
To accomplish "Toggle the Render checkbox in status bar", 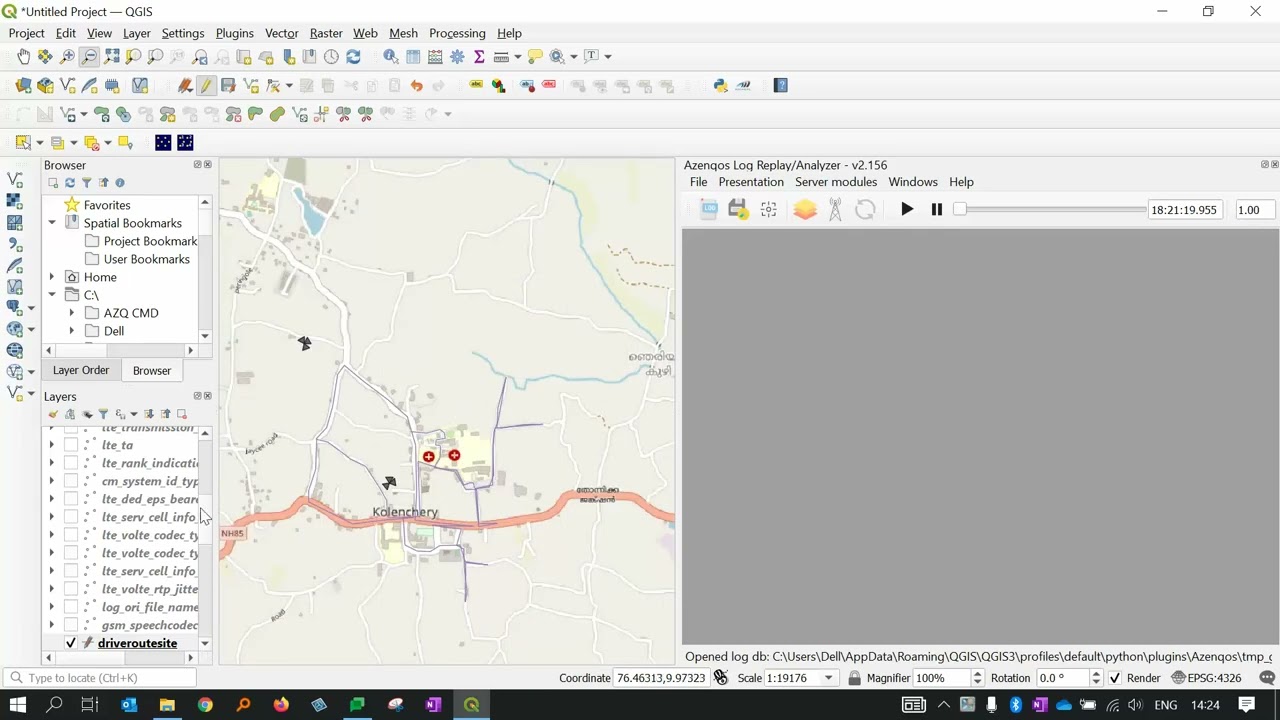I will click(1115, 678).
